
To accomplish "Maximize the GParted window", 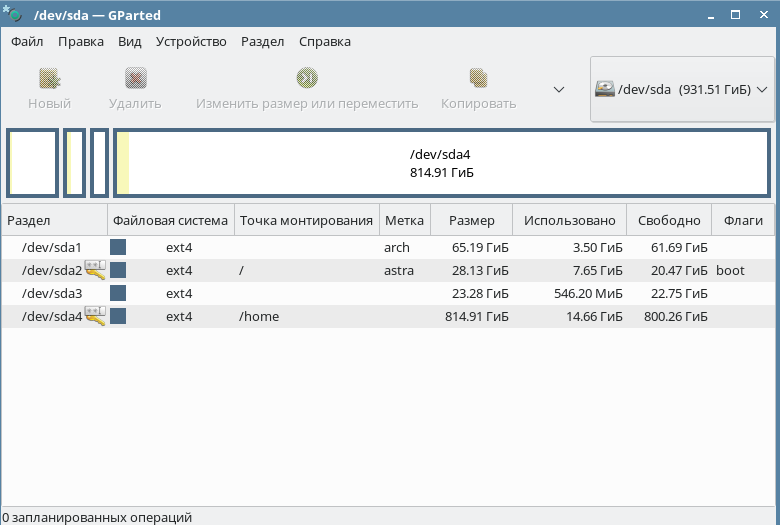I will 735,15.
